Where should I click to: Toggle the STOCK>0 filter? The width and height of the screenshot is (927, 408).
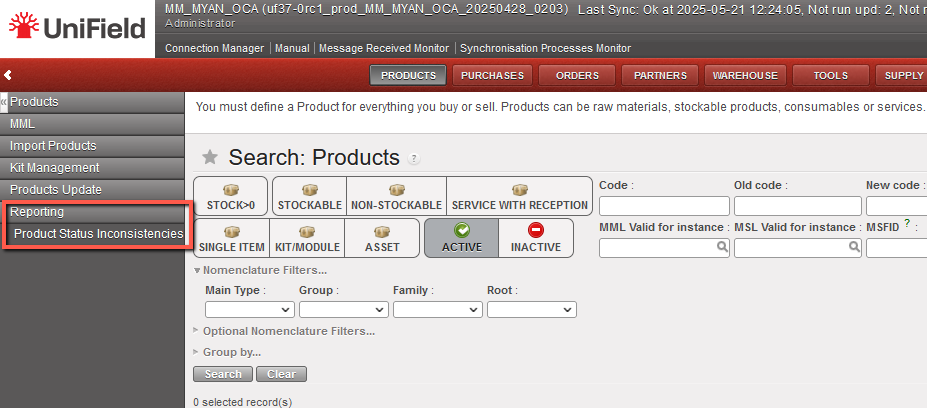(230, 196)
